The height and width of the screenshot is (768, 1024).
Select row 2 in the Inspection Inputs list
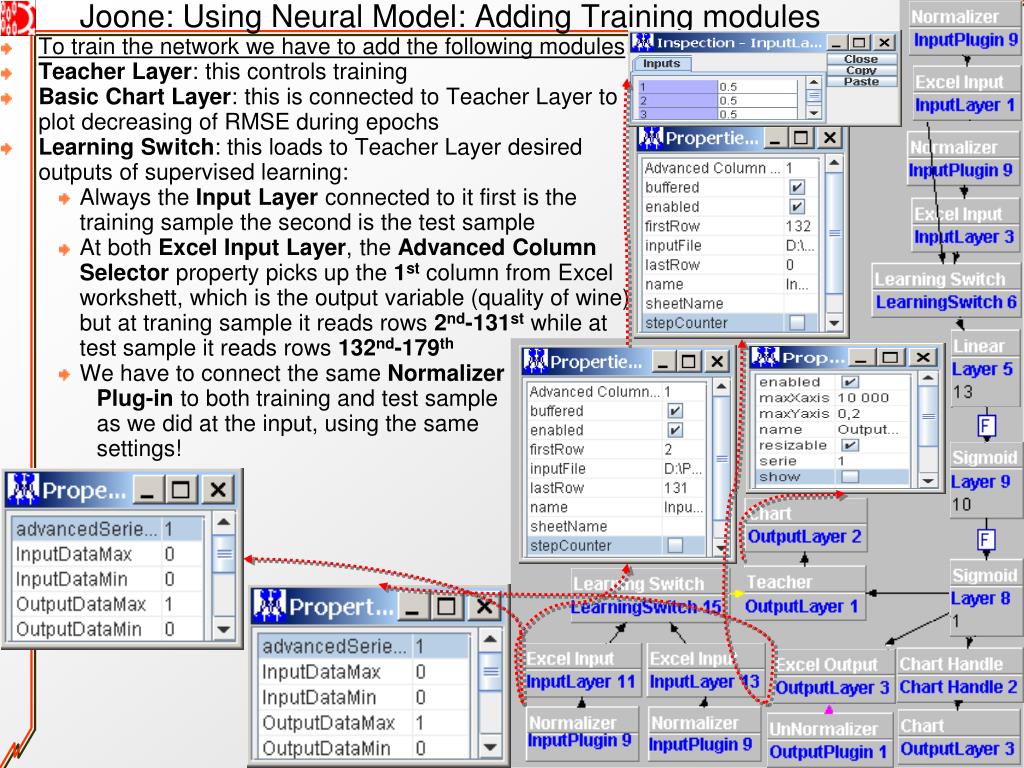click(x=717, y=101)
